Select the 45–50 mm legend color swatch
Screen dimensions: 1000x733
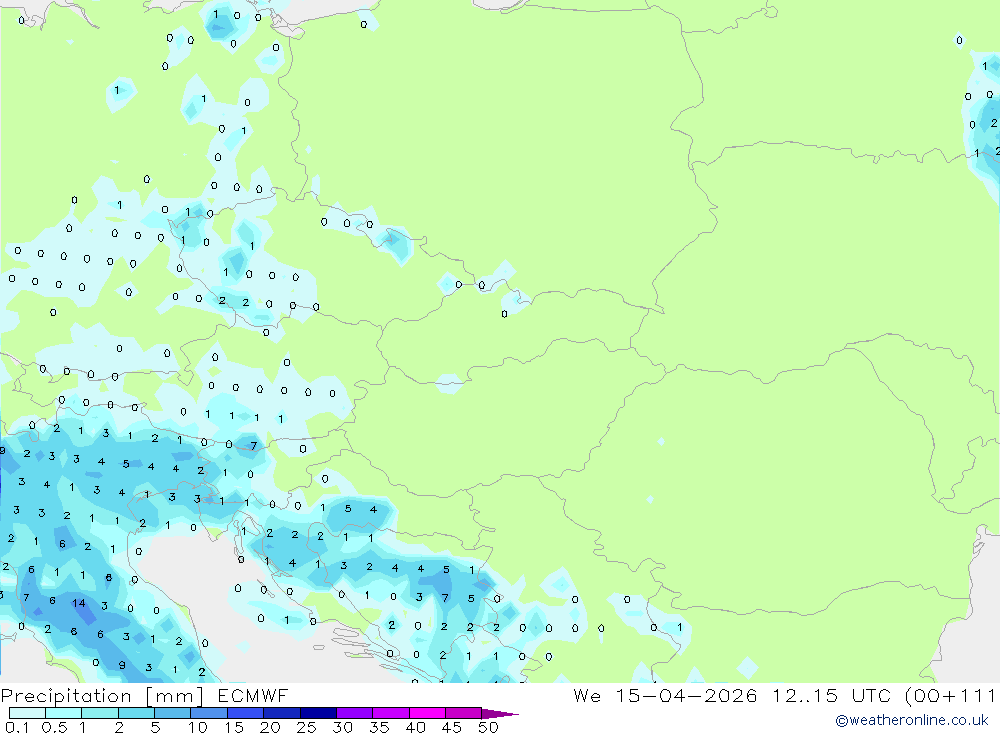point(463,713)
